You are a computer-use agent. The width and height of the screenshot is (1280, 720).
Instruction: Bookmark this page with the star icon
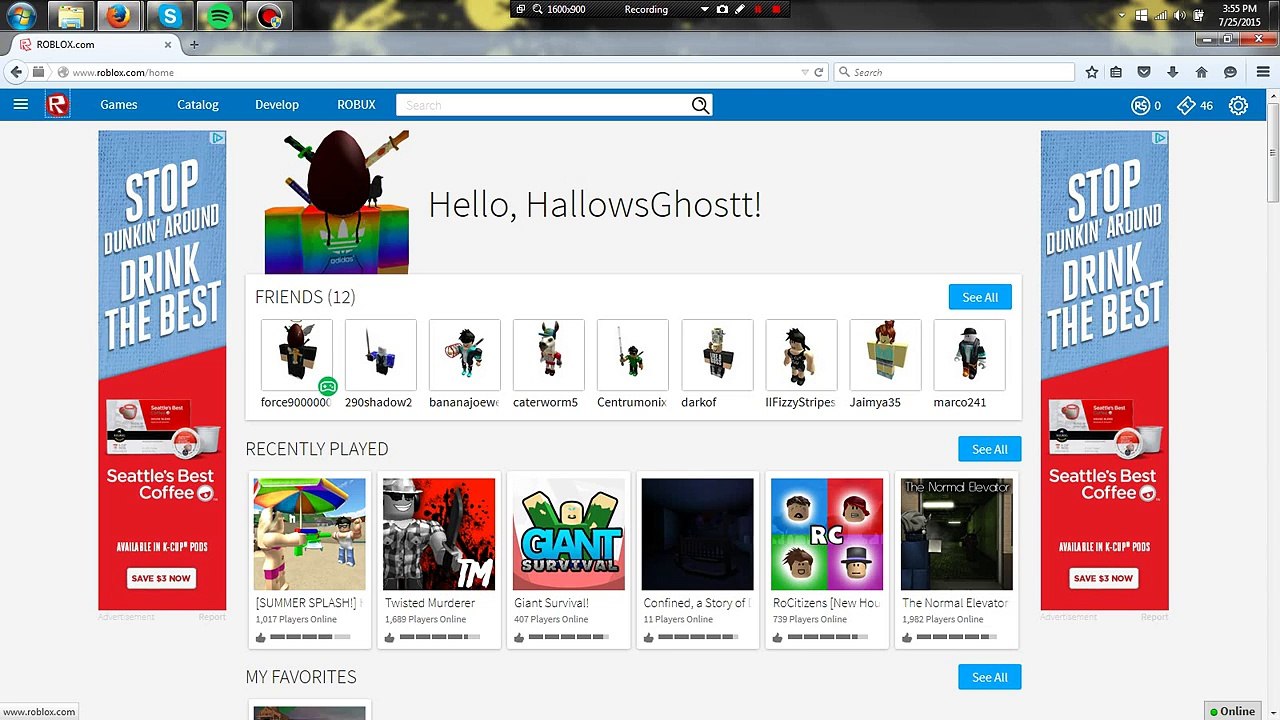1092,72
